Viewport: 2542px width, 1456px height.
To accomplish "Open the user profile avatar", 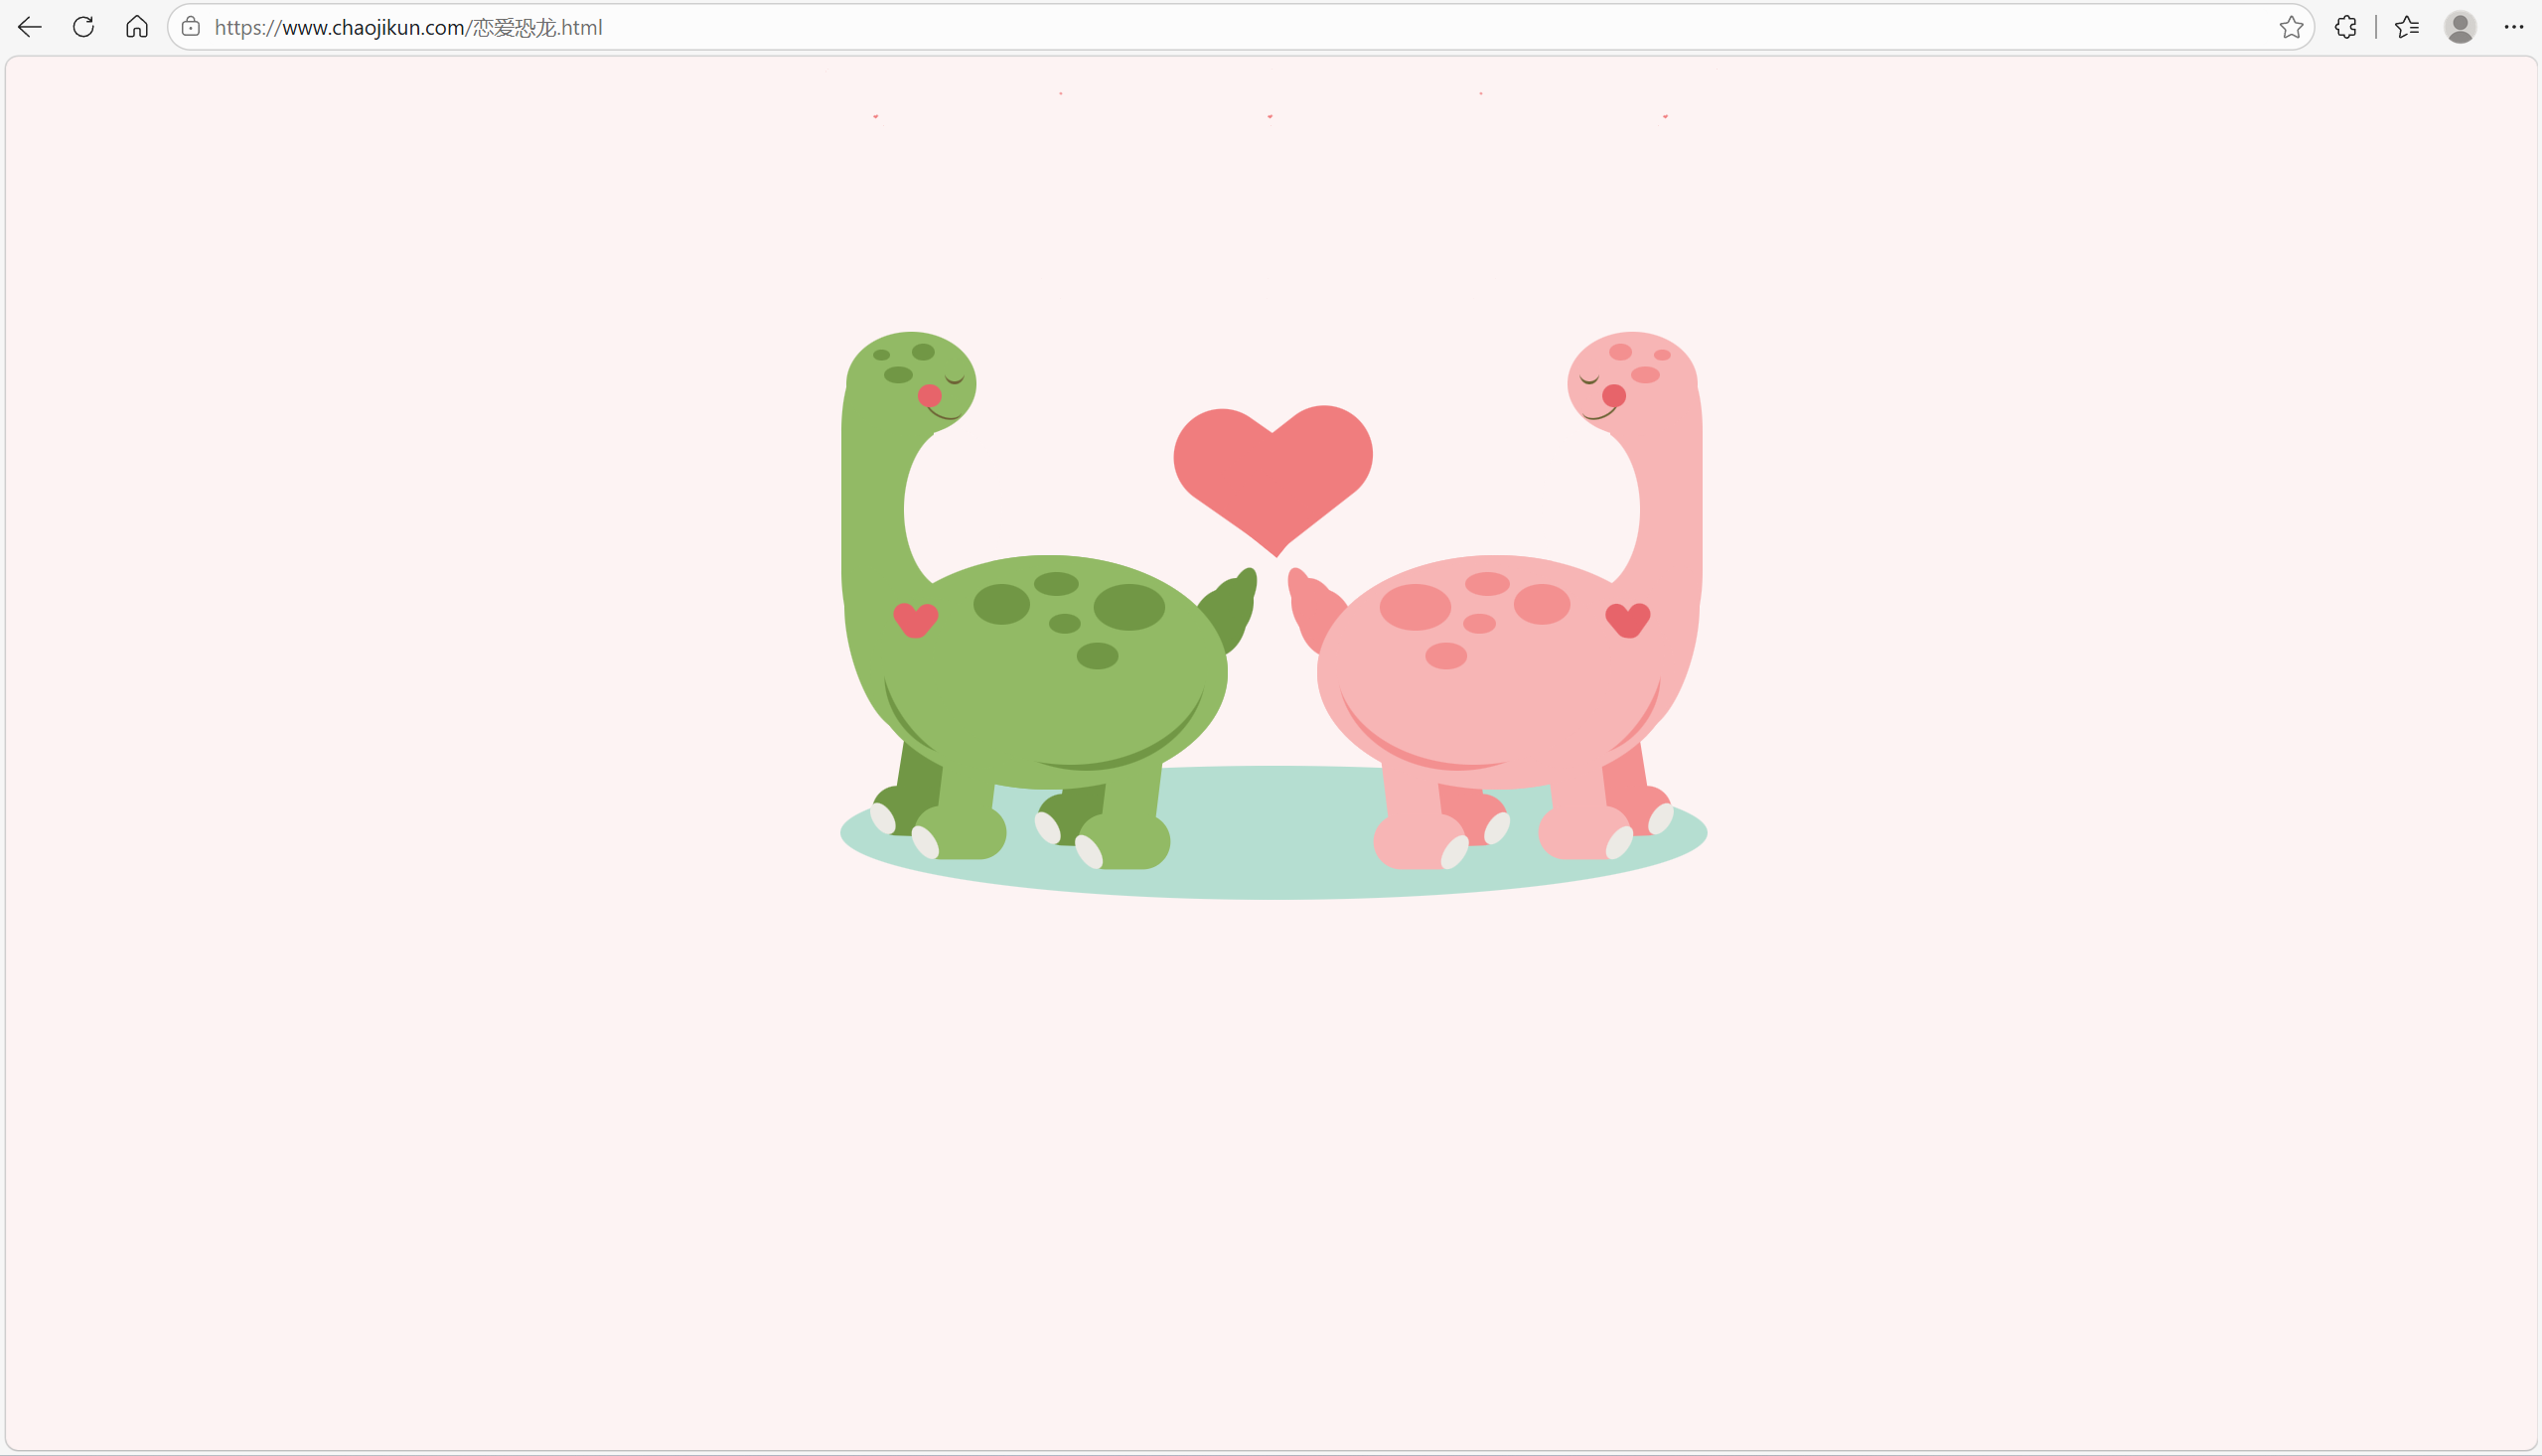I will [x=2460, y=27].
